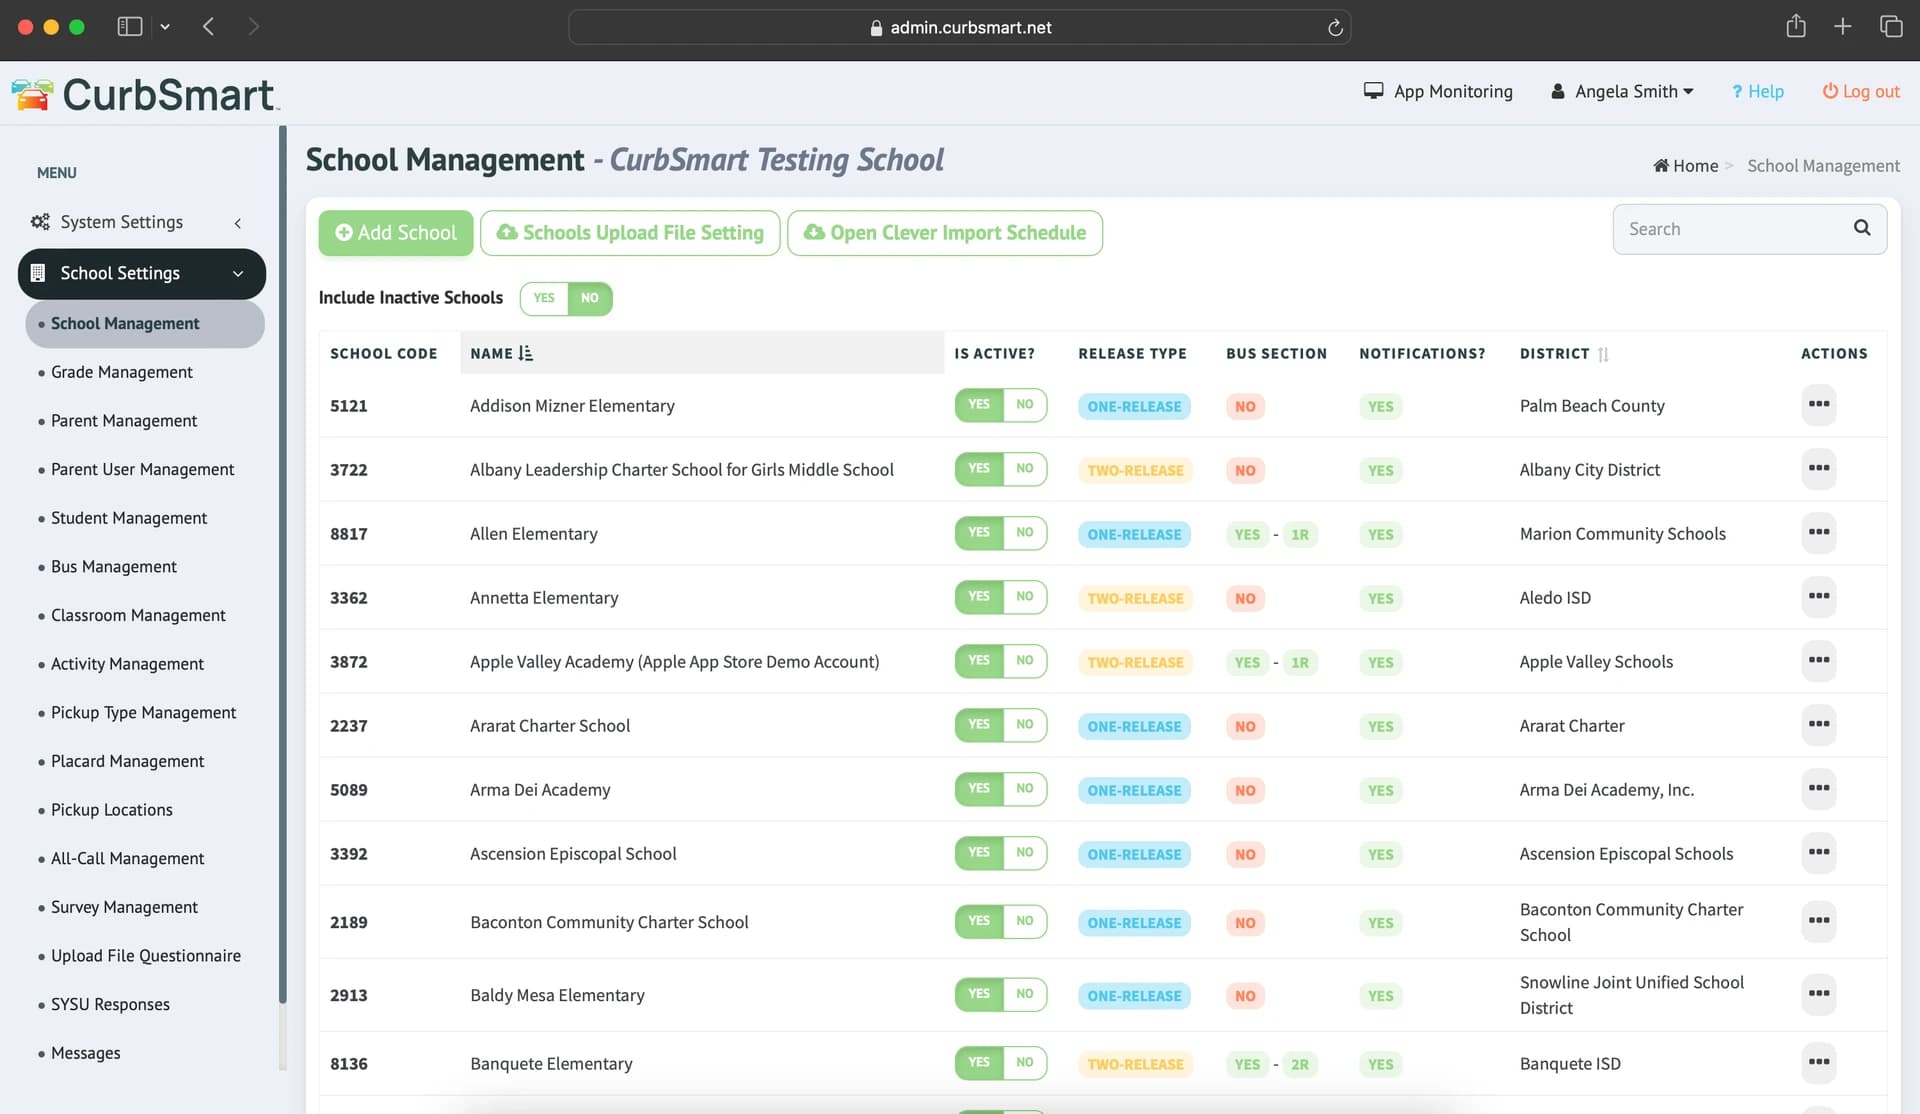The width and height of the screenshot is (1920, 1114).
Task: Open actions menu for Apple Valley Academy
Action: 1818,661
